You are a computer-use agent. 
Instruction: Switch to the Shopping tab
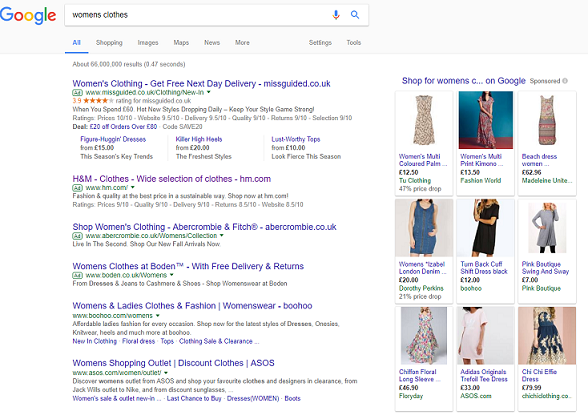(x=109, y=43)
